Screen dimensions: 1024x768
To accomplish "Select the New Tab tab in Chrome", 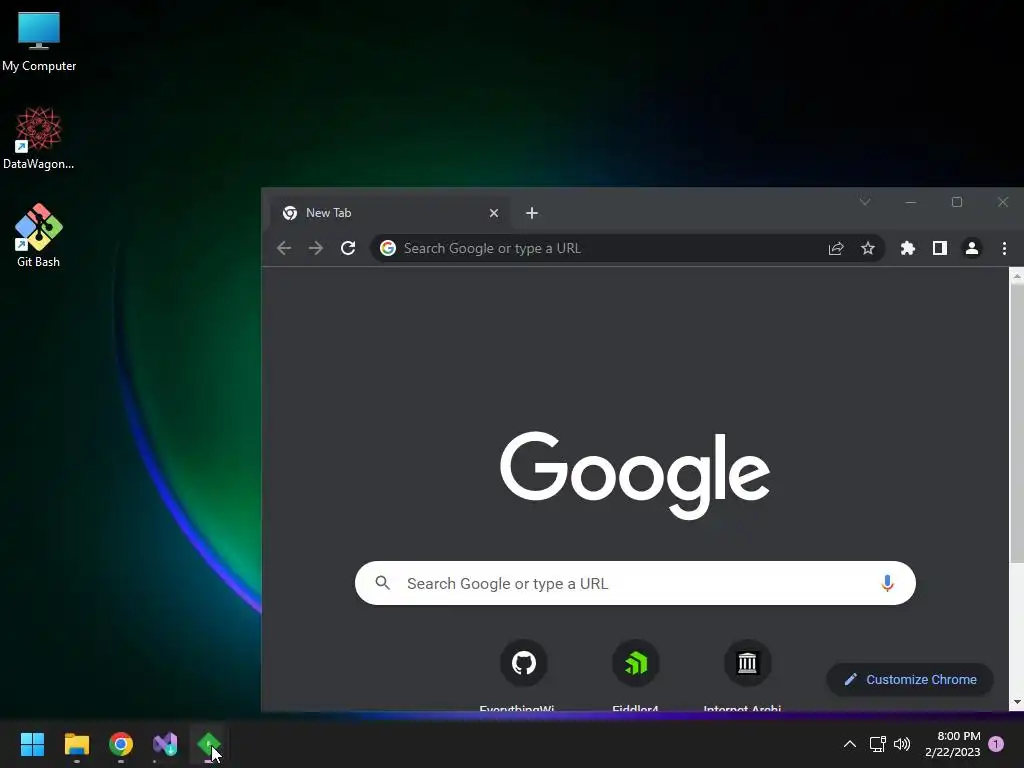I will [391, 213].
